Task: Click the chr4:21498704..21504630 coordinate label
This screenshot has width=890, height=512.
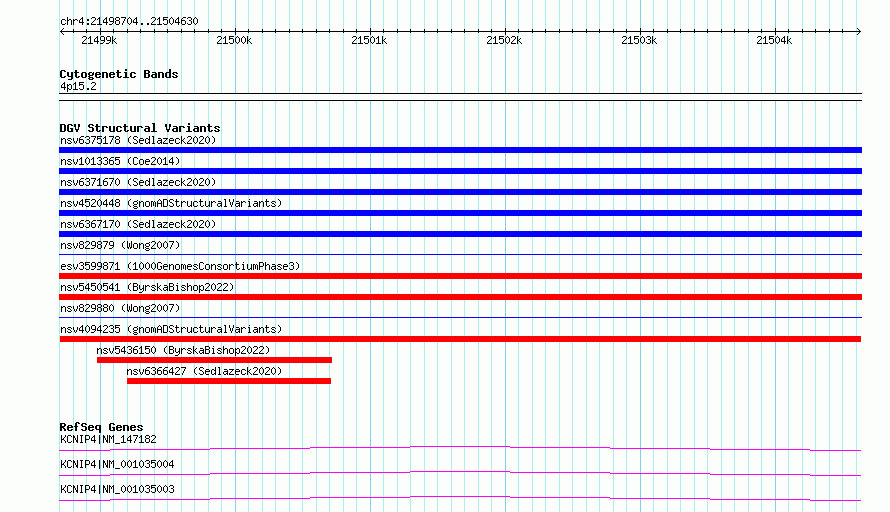Action: coord(129,22)
